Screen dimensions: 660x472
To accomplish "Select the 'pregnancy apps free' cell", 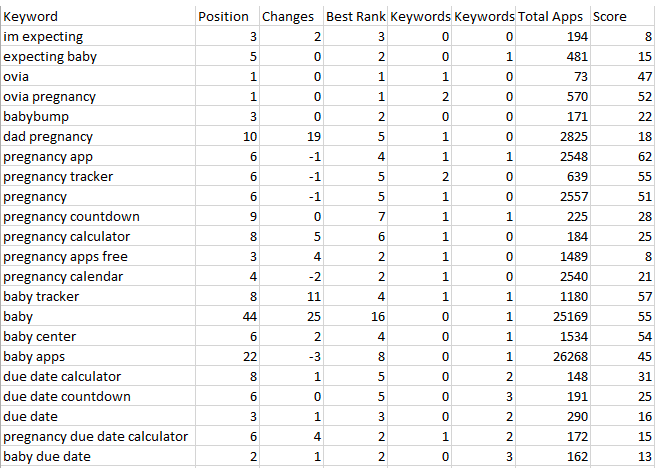I will 98,256.
